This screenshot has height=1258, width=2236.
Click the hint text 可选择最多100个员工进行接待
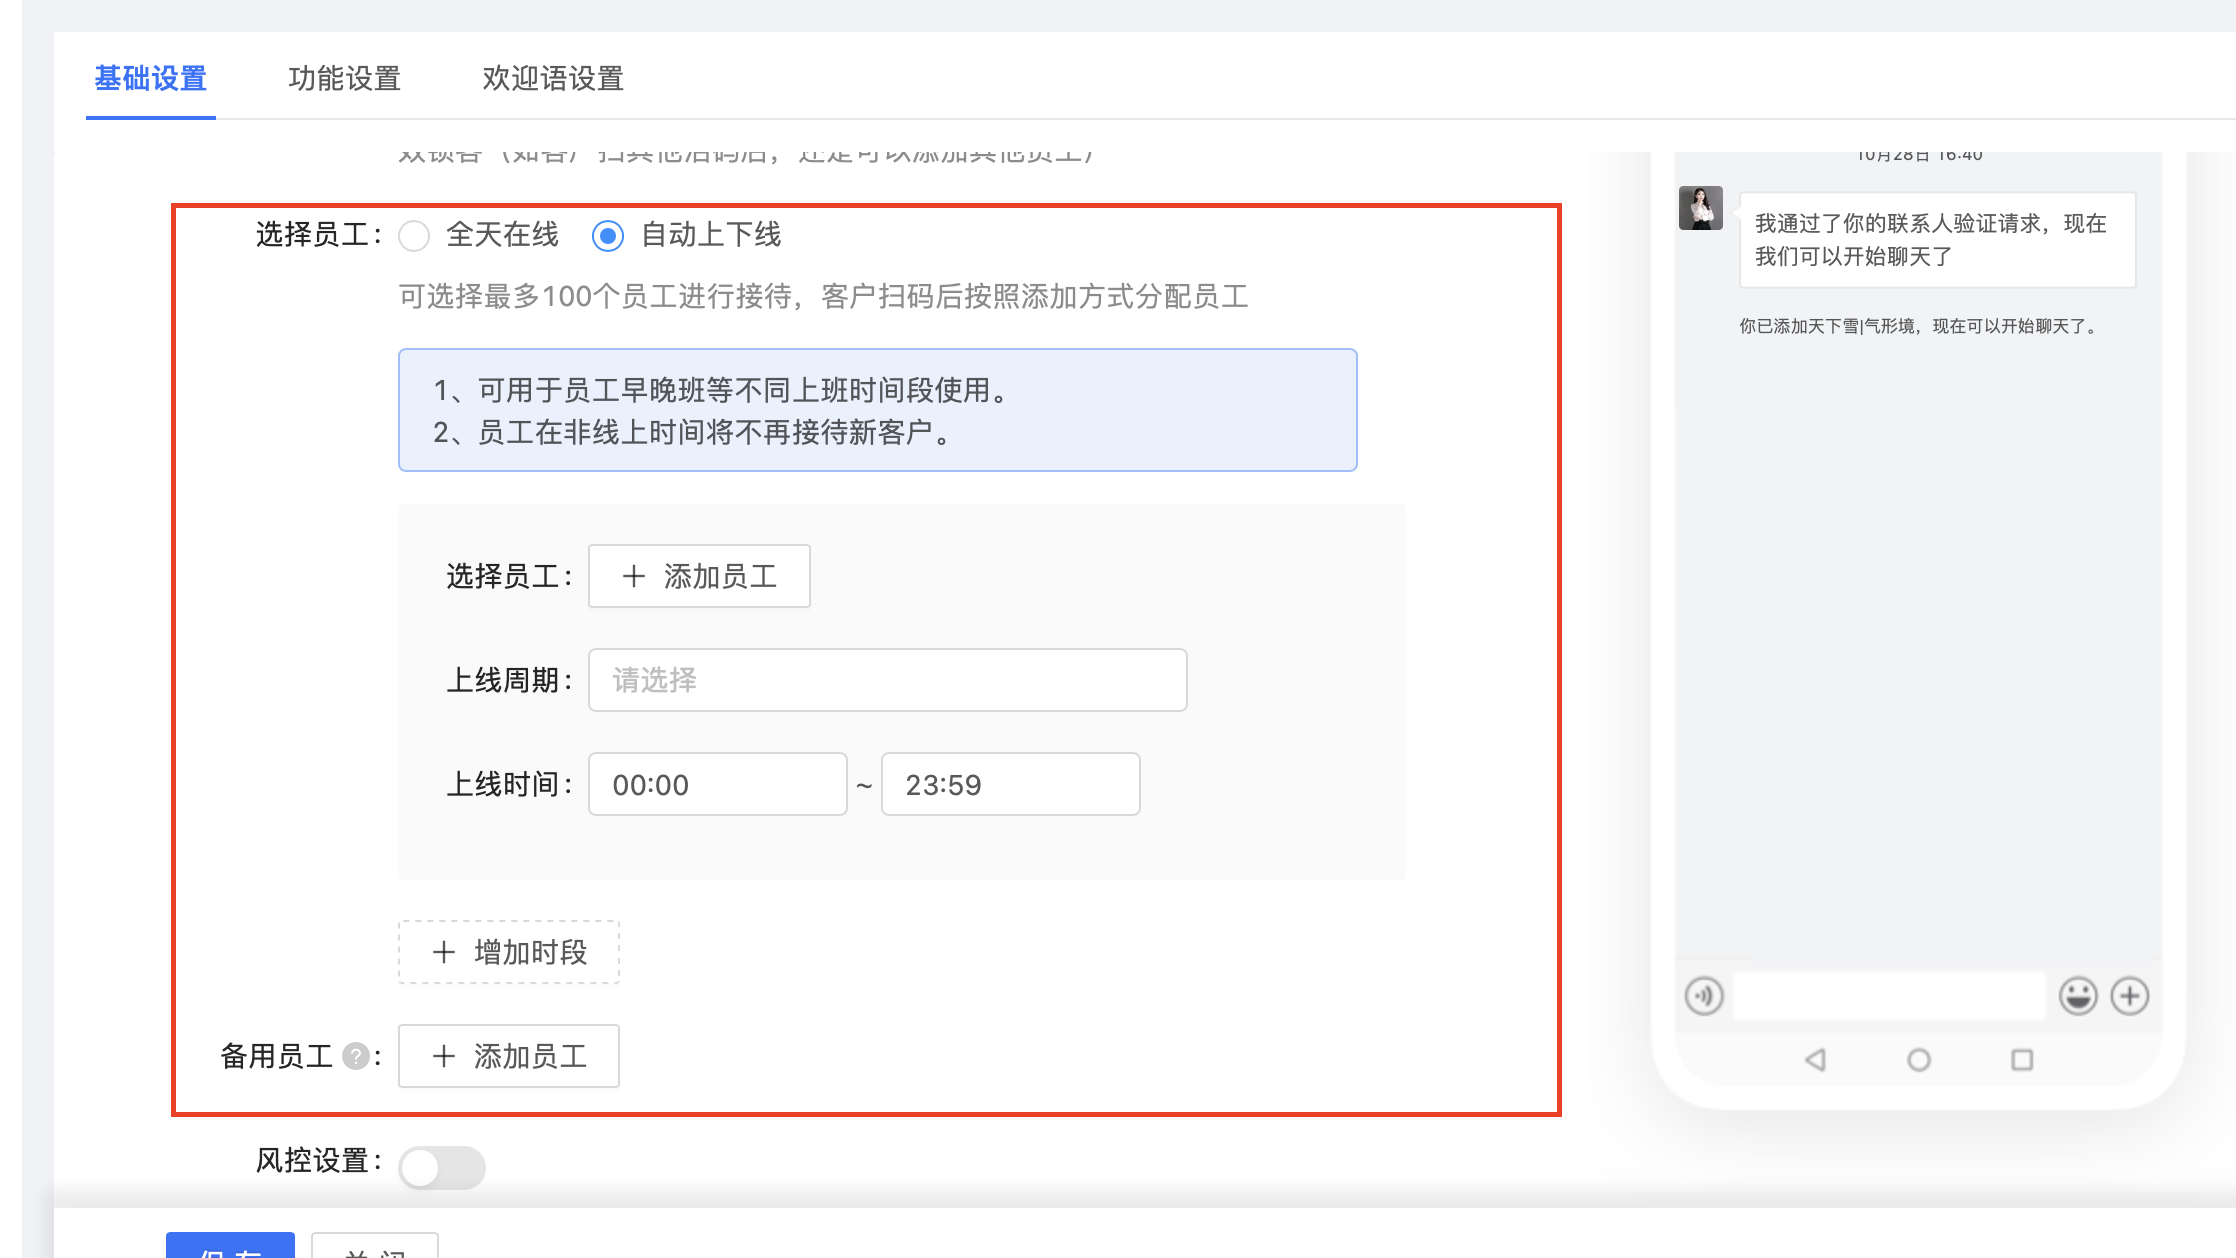(824, 297)
